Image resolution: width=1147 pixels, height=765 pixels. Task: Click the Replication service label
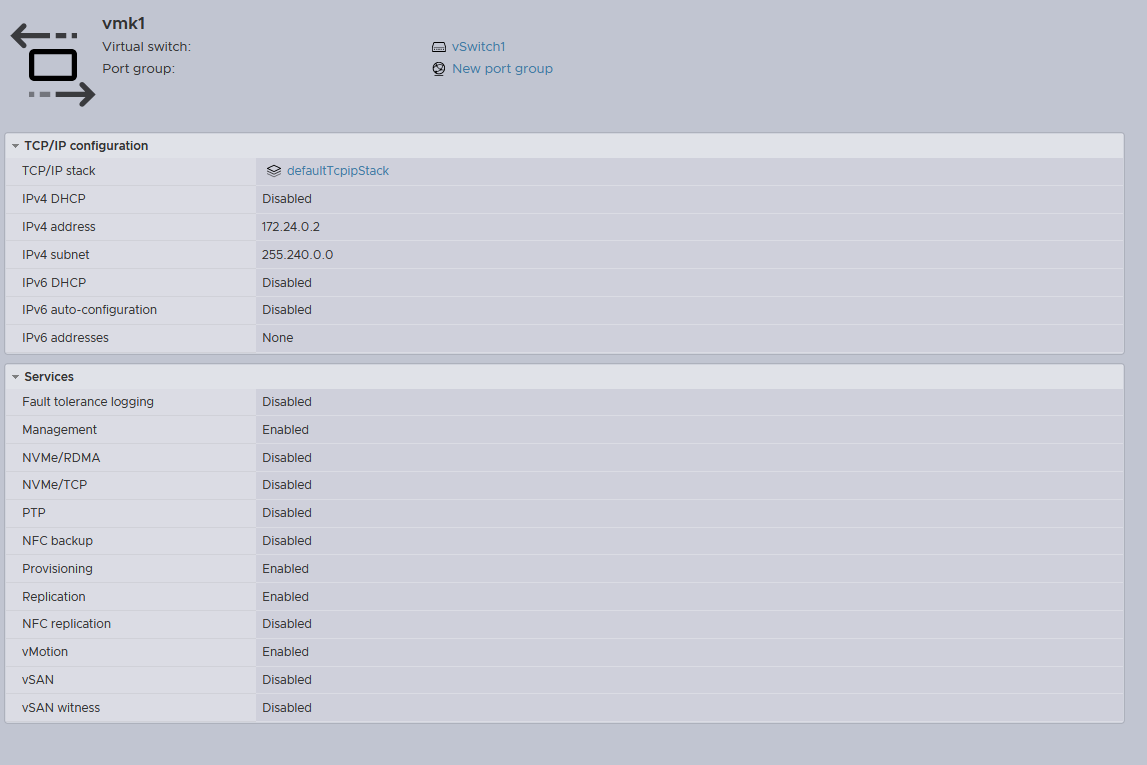tap(53, 597)
